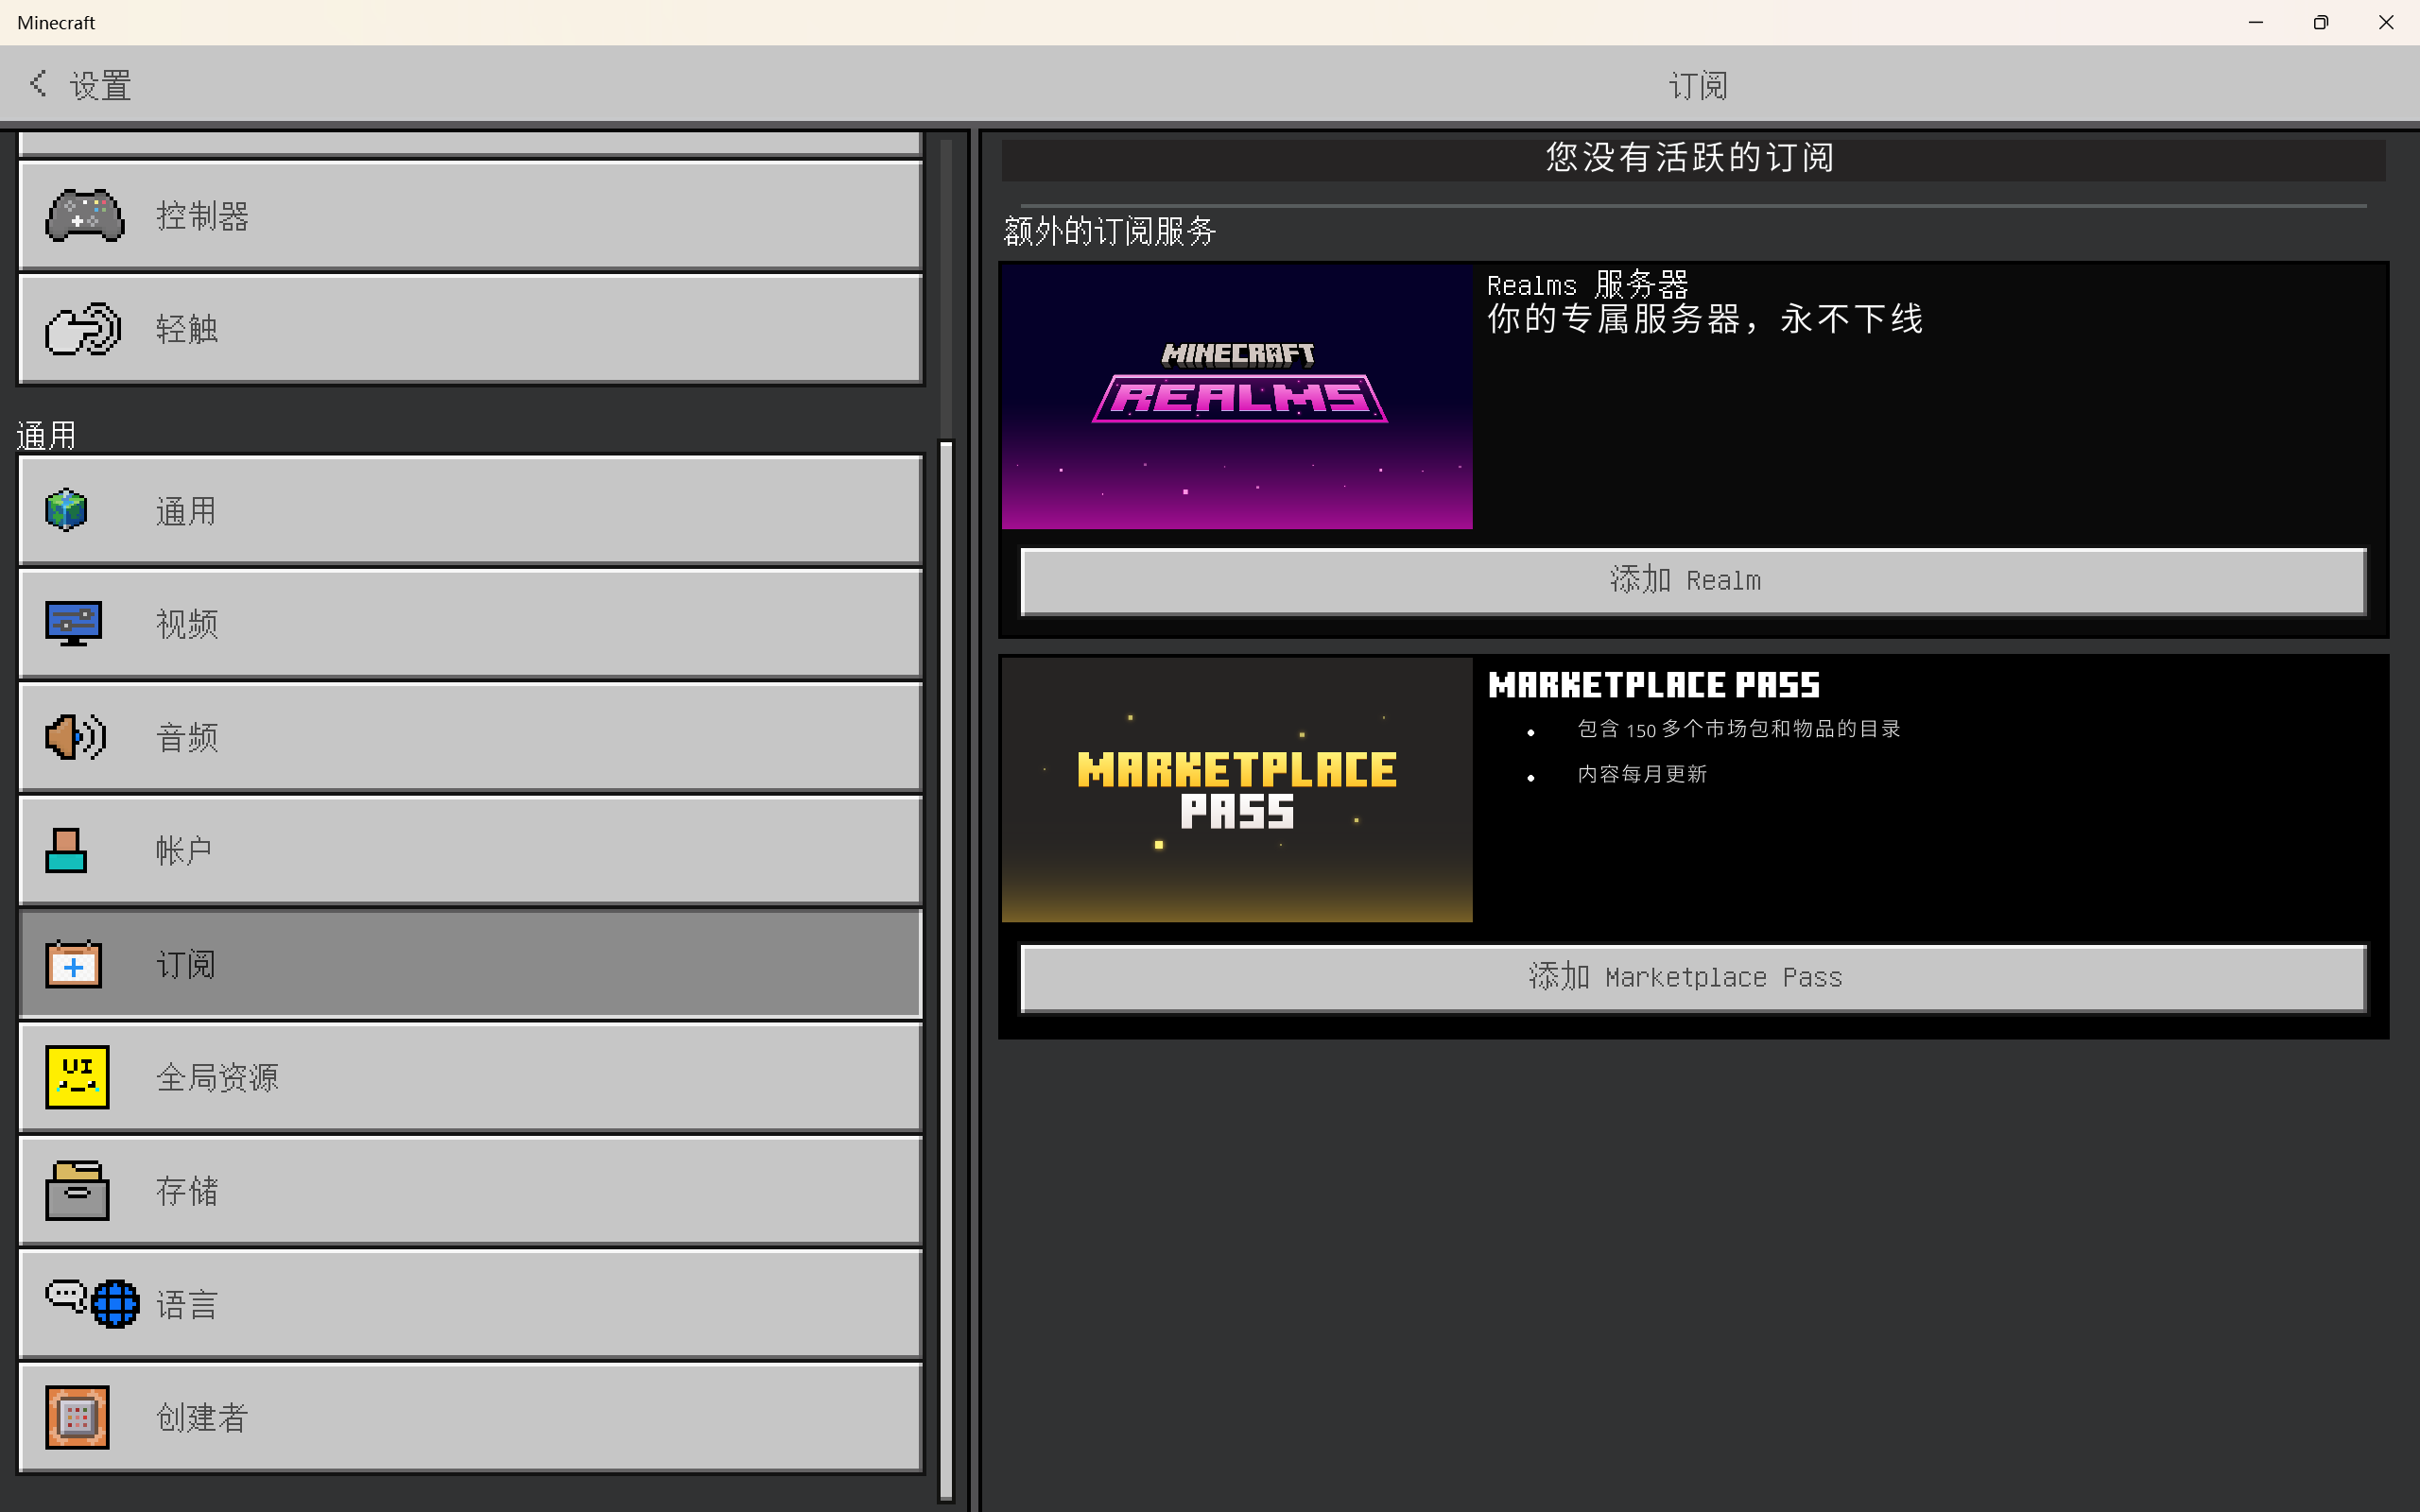Image resolution: width=2420 pixels, height=1512 pixels.
Task: Click the storage box icon for 存储
Action: click(x=77, y=1190)
